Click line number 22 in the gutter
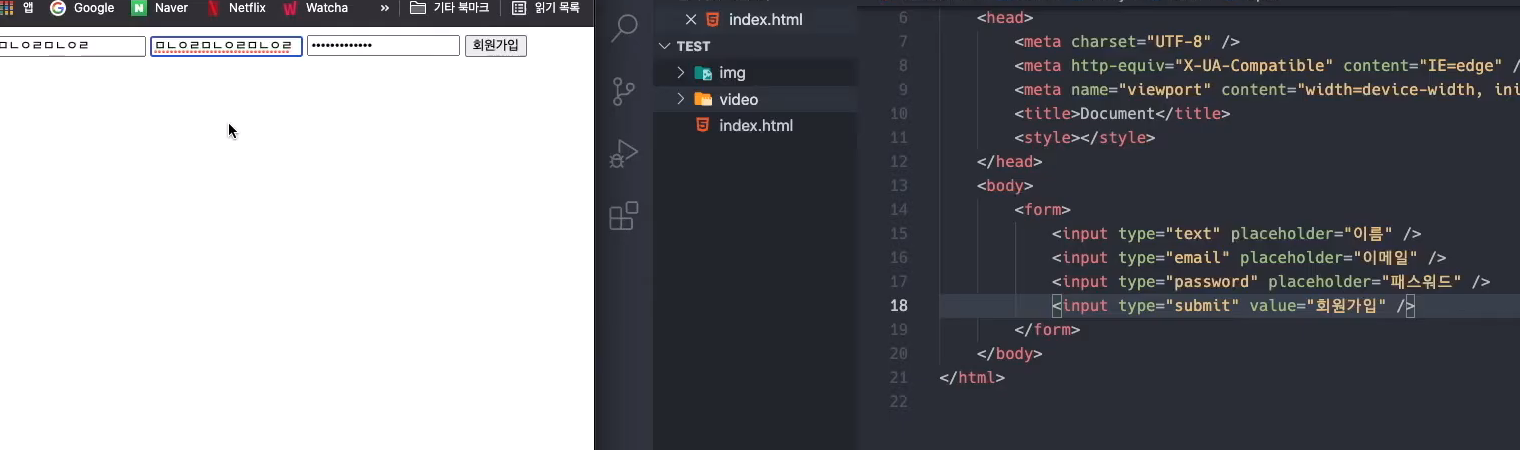Screen dimensions: 1520x450 point(898,401)
